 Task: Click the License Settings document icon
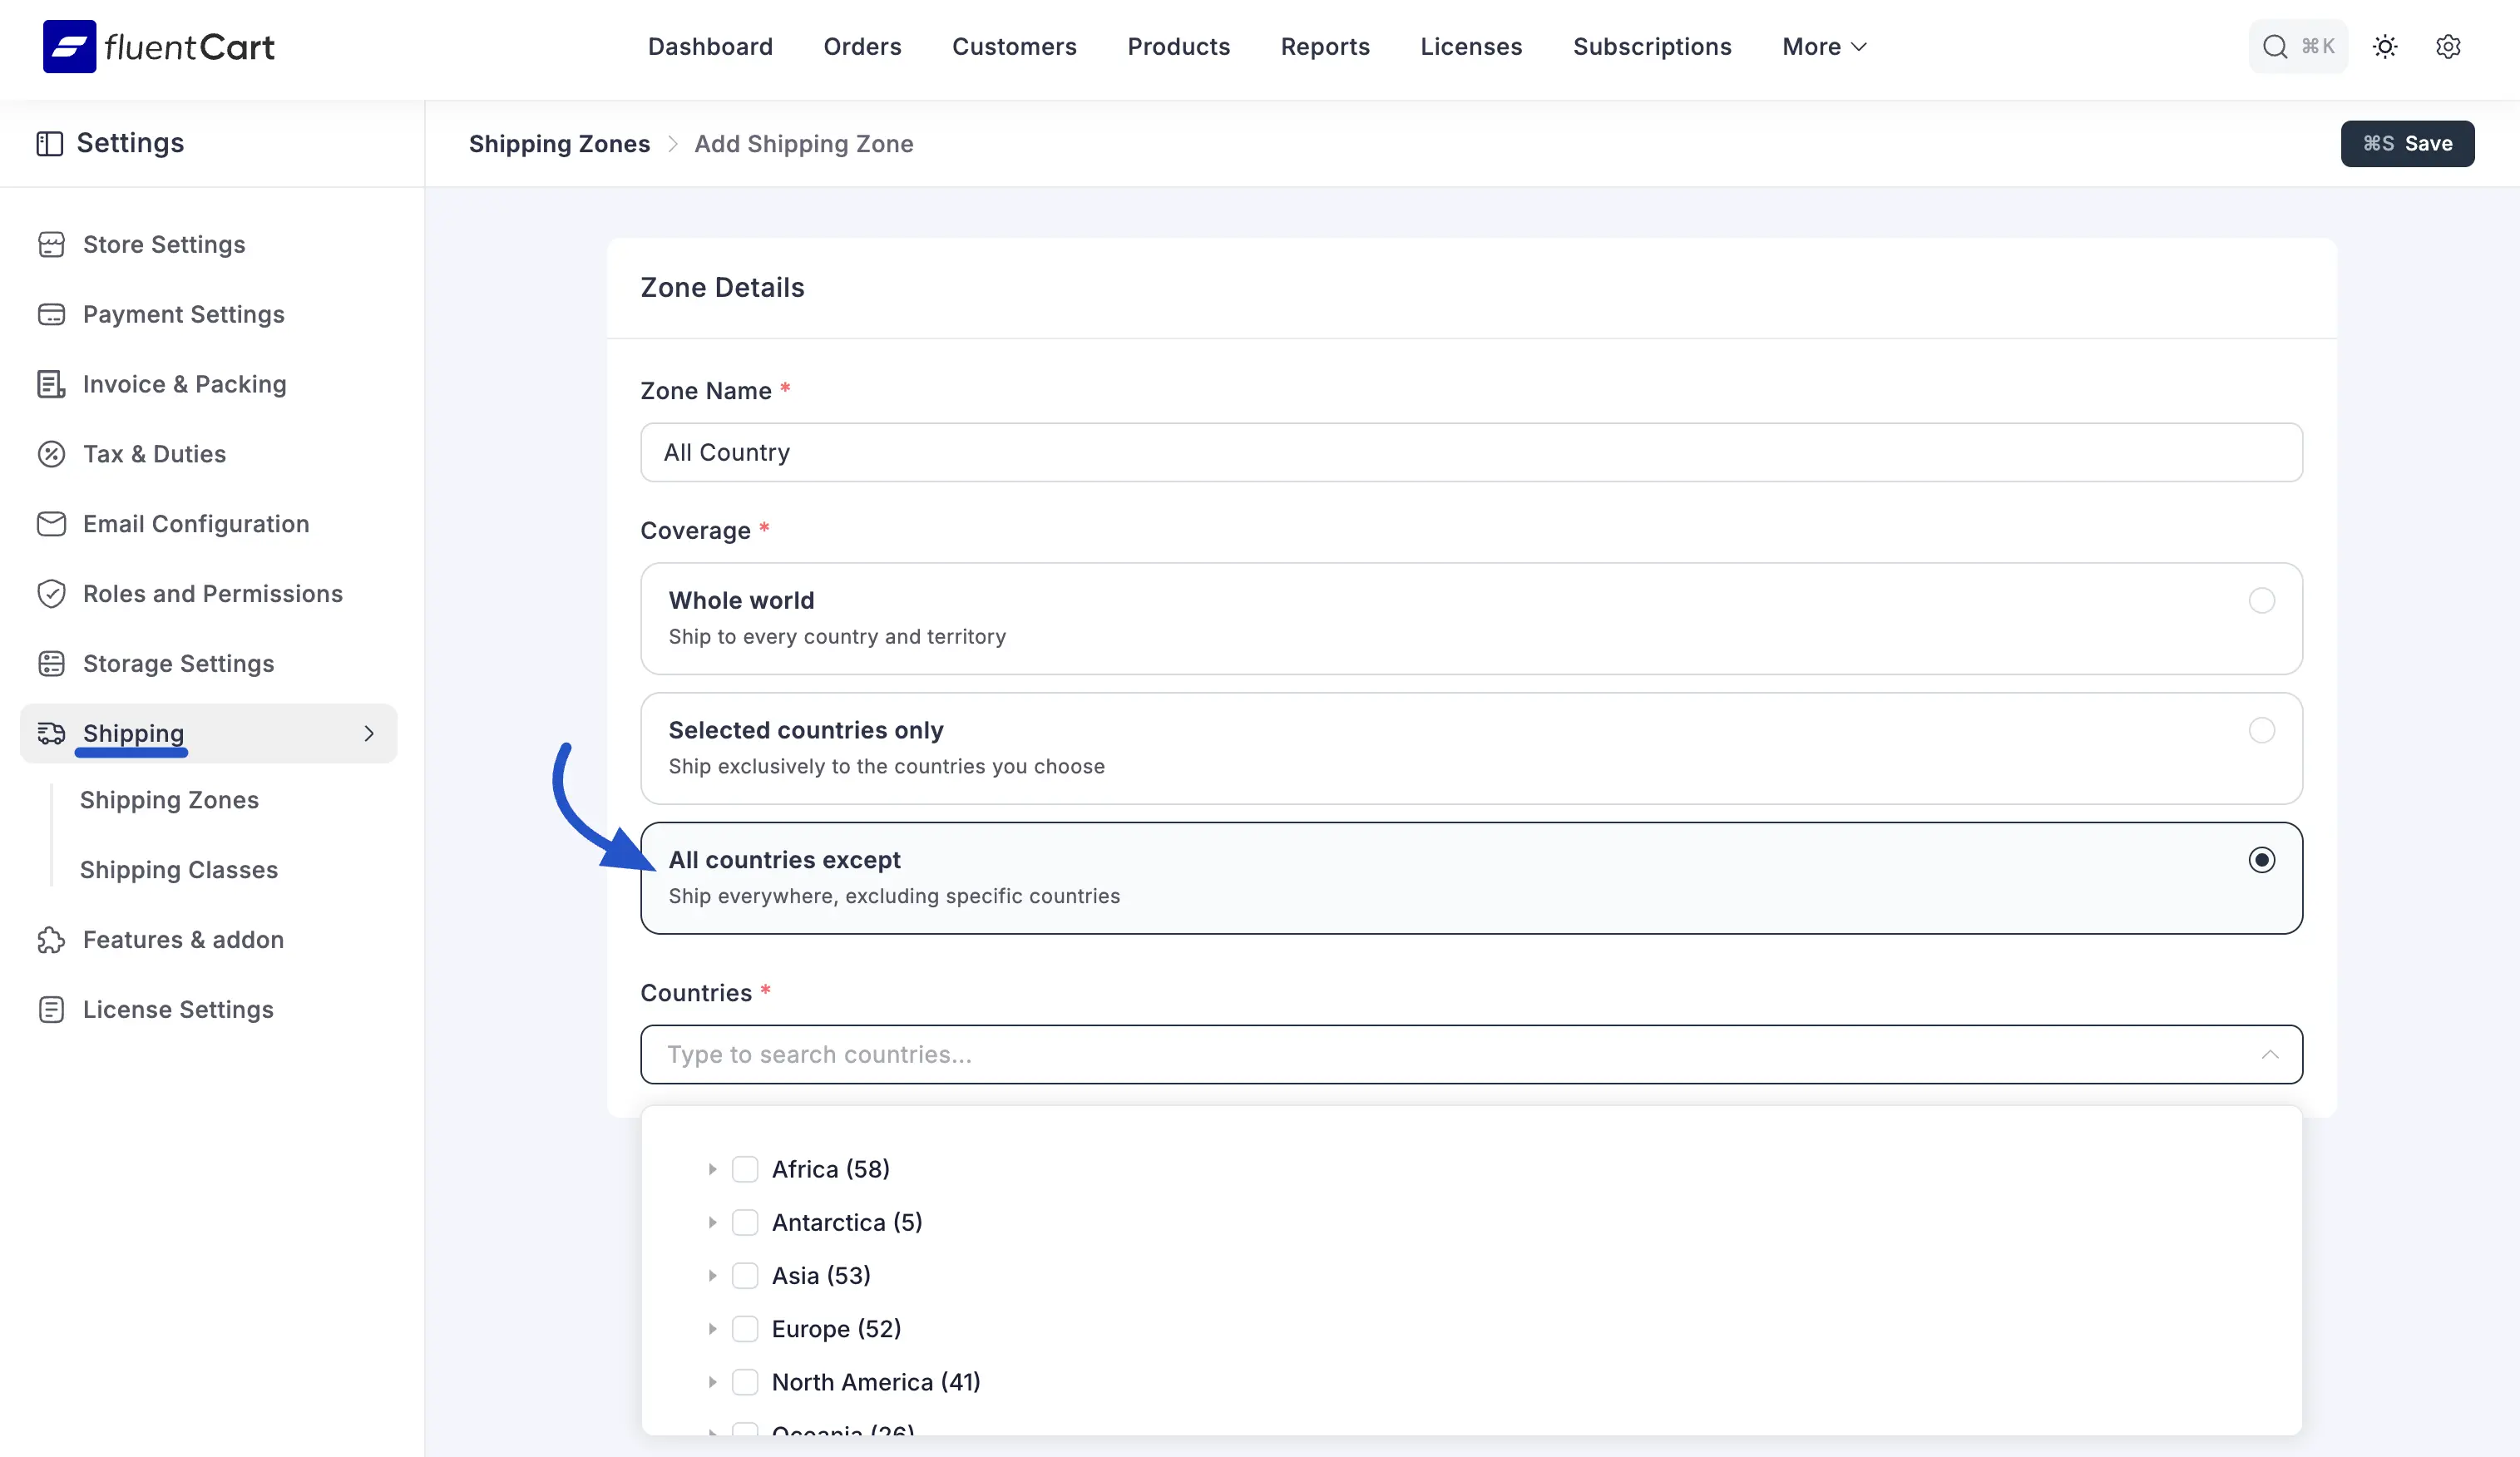(51, 1009)
